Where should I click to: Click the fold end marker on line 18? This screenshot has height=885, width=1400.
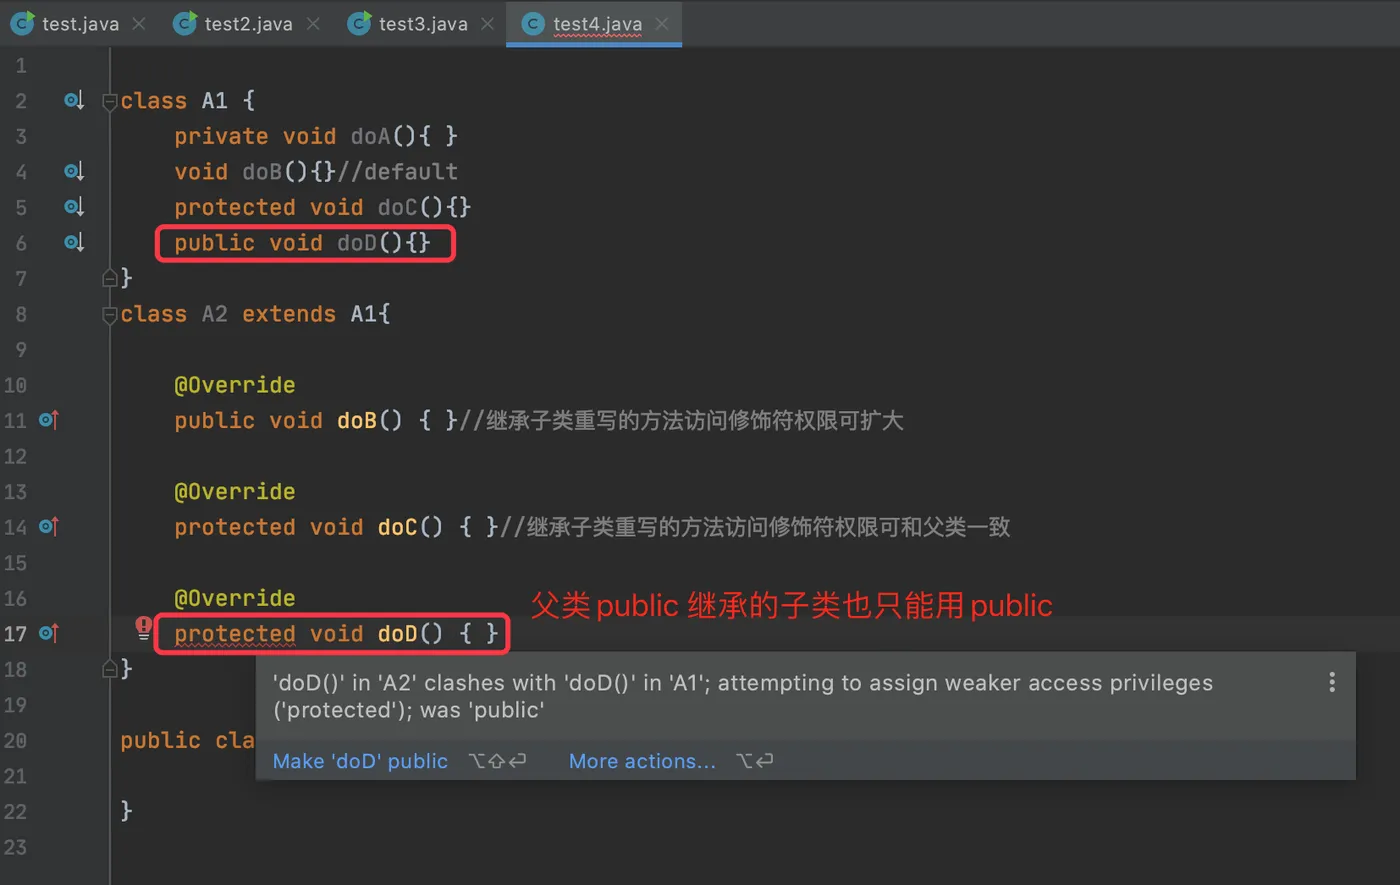click(110, 668)
